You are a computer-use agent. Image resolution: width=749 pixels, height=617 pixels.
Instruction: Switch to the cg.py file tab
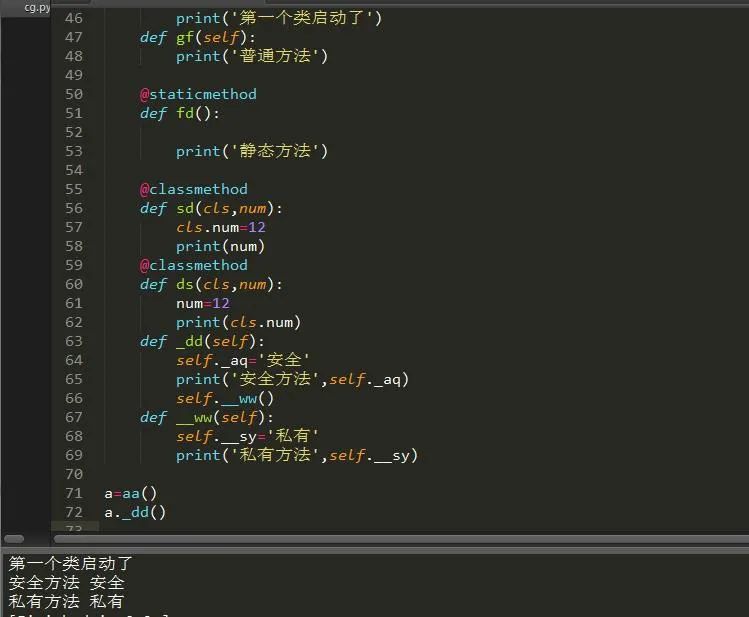click(36, 7)
